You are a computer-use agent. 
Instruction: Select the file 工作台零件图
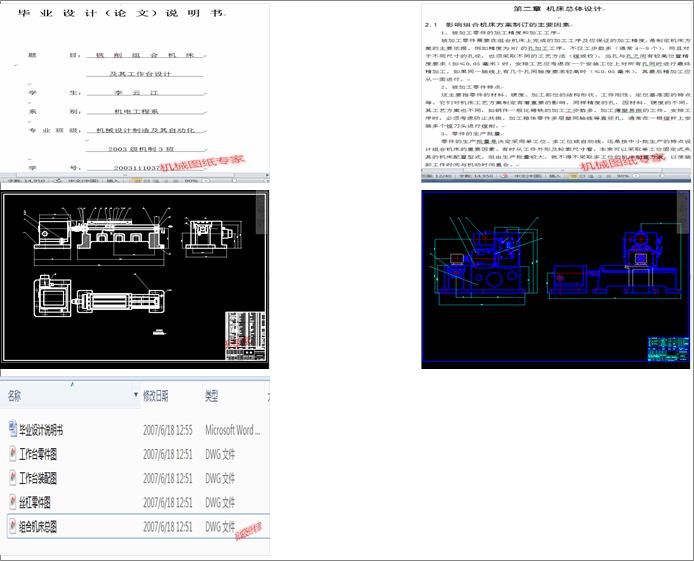point(38,454)
